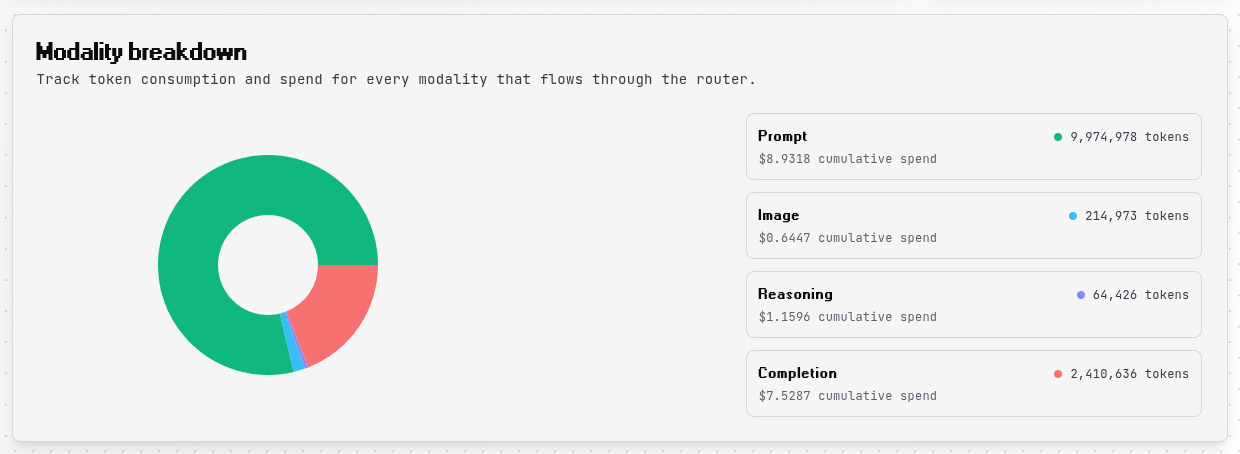Click the blue dot beside Image tokens
Image resolution: width=1240 pixels, height=454 pixels.
(1073, 216)
